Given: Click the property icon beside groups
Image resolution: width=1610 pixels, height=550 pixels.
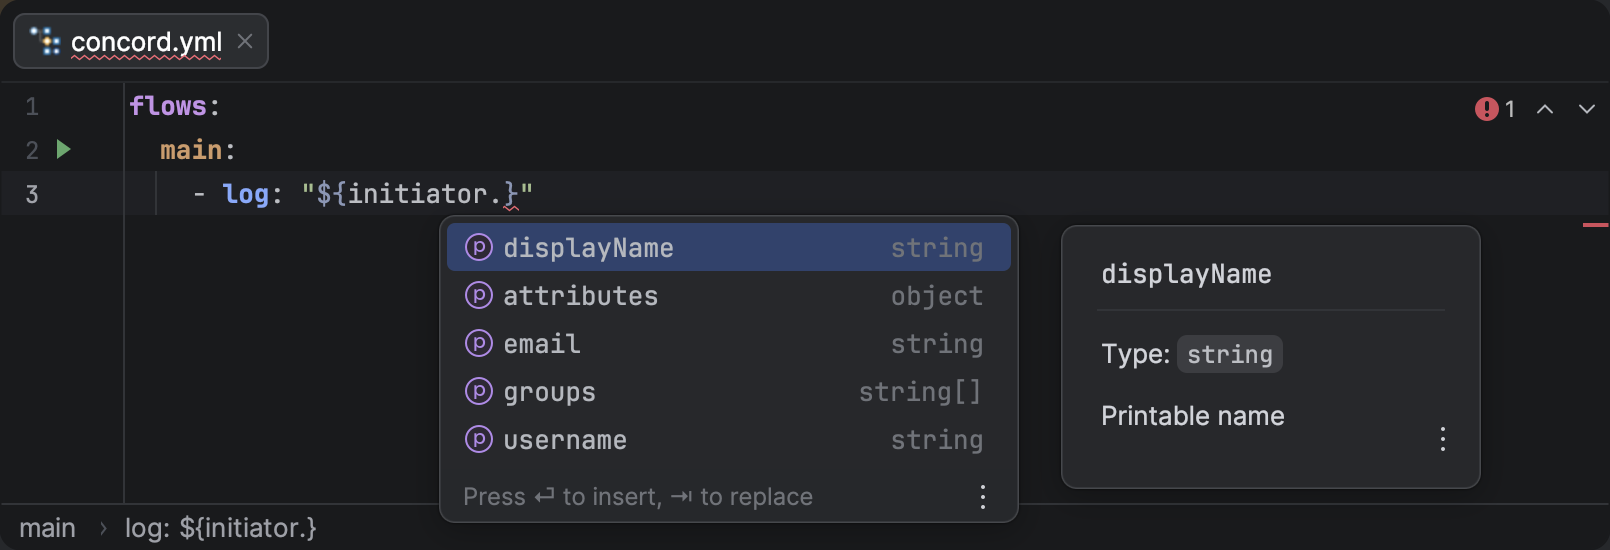Looking at the screenshot, I should point(479,391).
